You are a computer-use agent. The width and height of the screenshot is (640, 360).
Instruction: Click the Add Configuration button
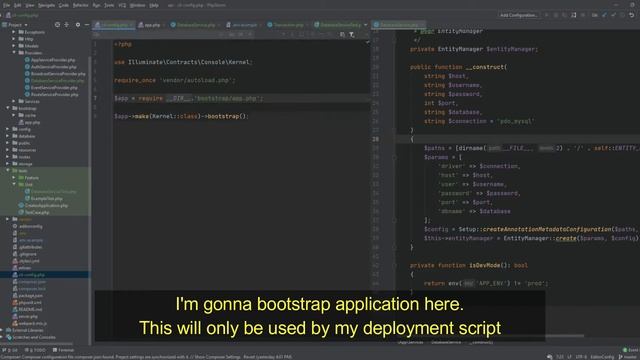click(x=518, y=15)
